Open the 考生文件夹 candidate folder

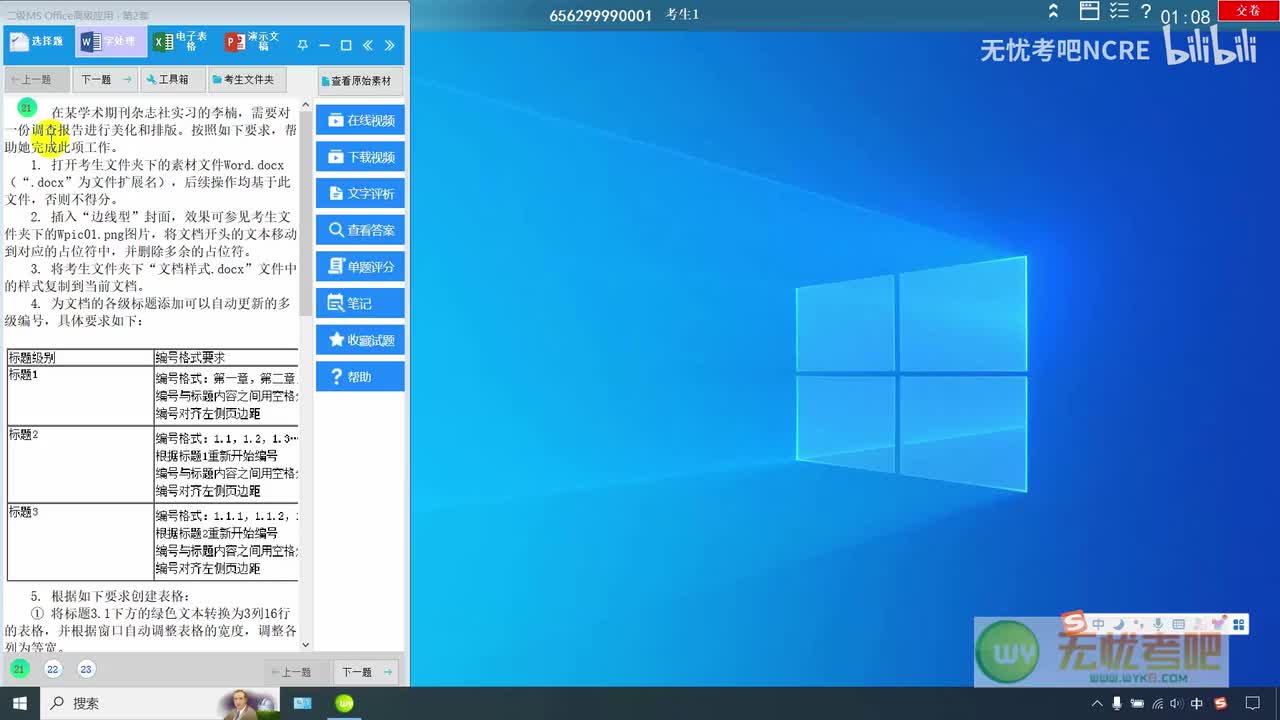point(247,80)
